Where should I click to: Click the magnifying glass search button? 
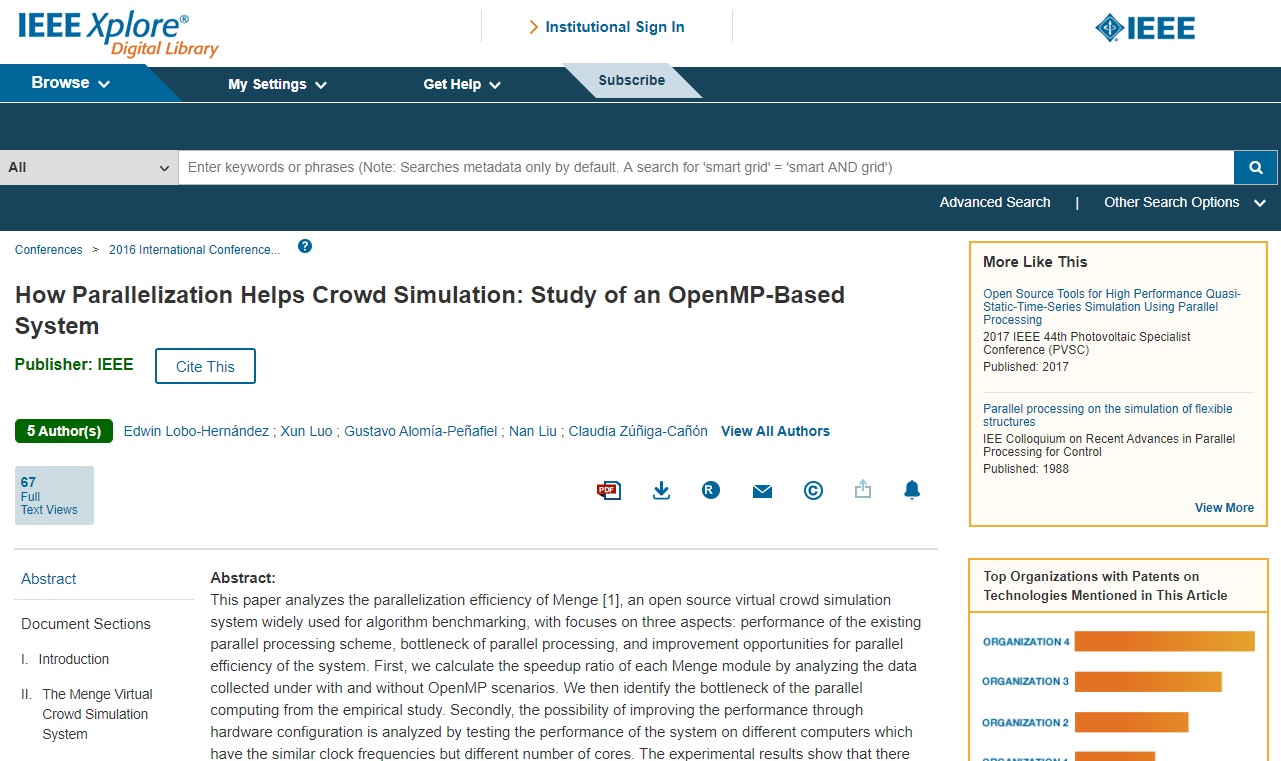[x=1255, y=167]
